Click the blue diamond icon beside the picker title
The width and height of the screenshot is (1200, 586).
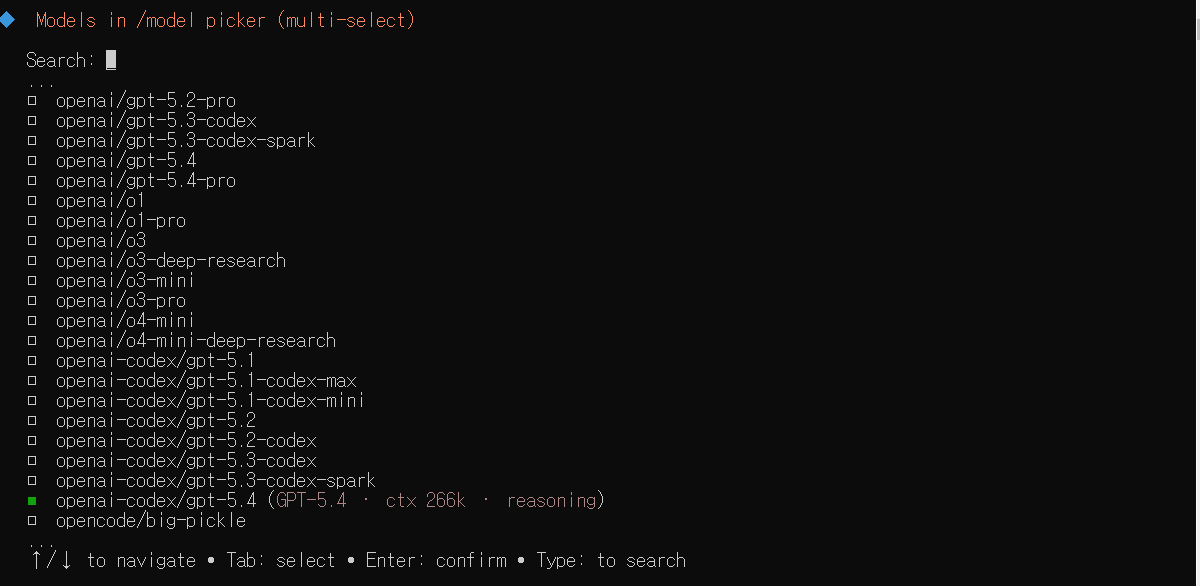click(7, 20)
